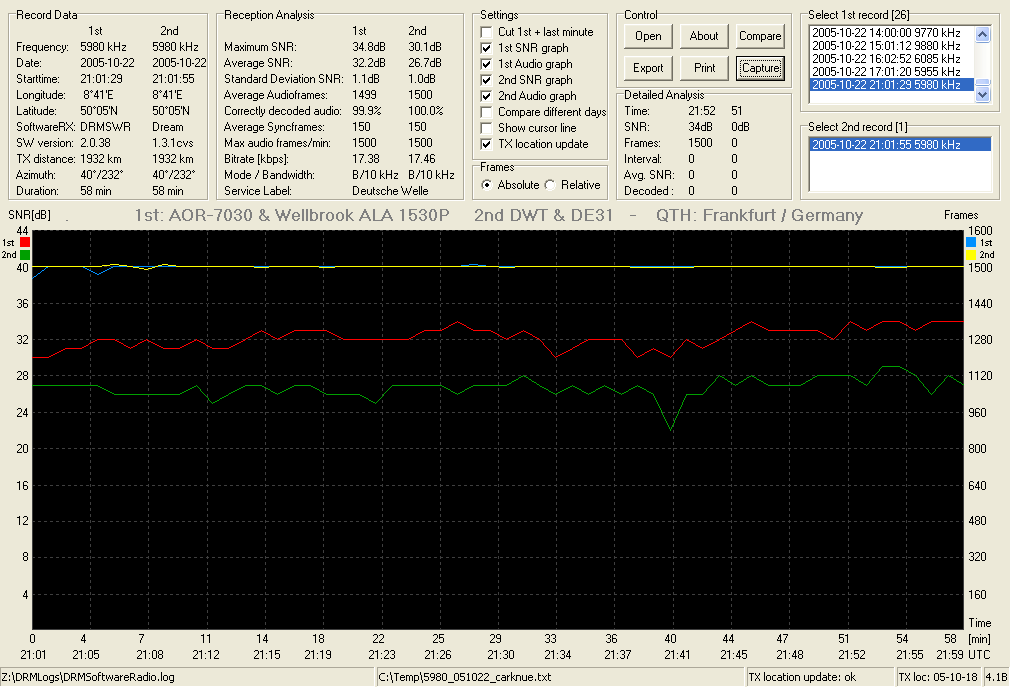The width and height of the screenshot is (1010, 687).
Task: Click the scroll down arrow in 1st record list
Action: pos(982,95)
